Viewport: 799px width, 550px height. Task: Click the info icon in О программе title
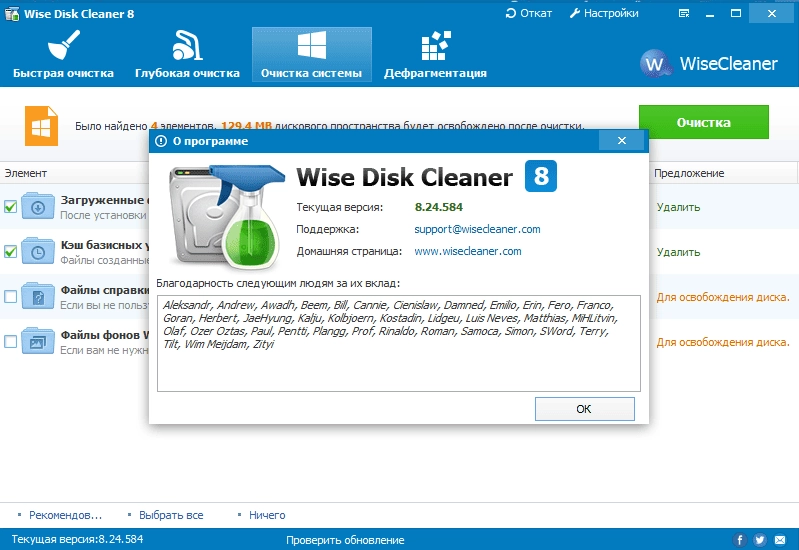tap(161, 141)
